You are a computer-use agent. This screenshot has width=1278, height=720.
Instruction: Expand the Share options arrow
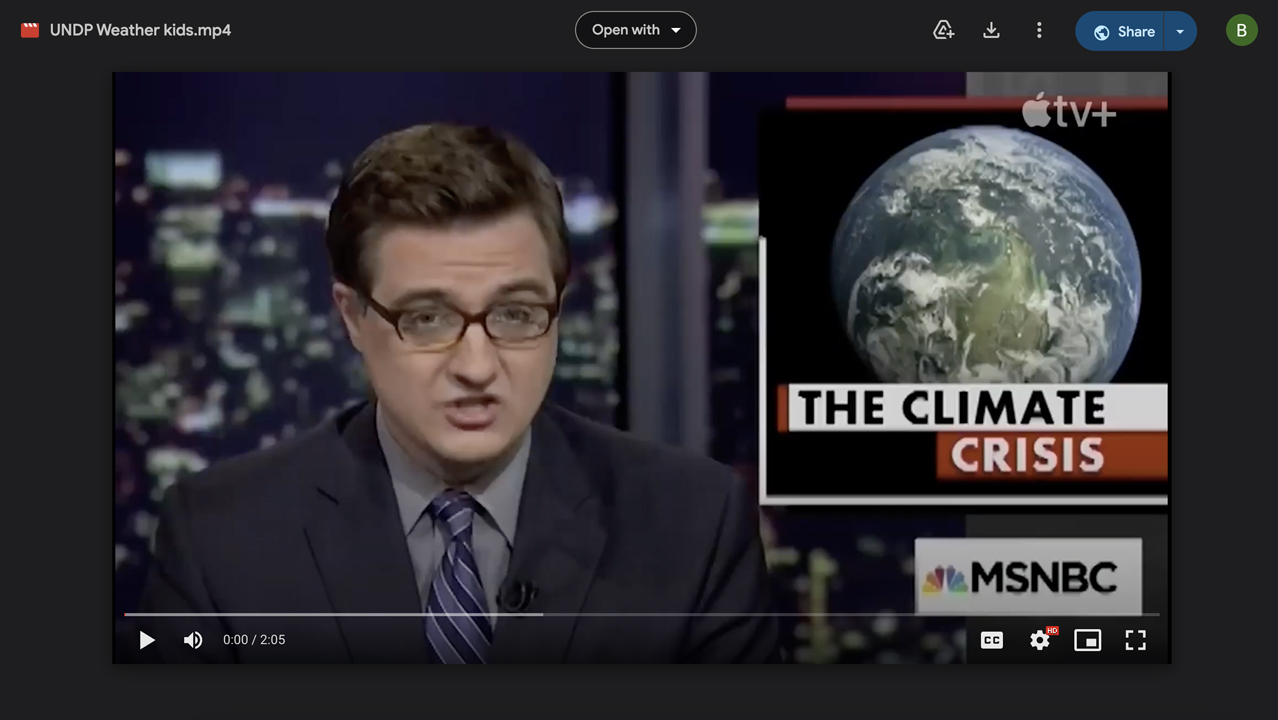(1181, 31)
